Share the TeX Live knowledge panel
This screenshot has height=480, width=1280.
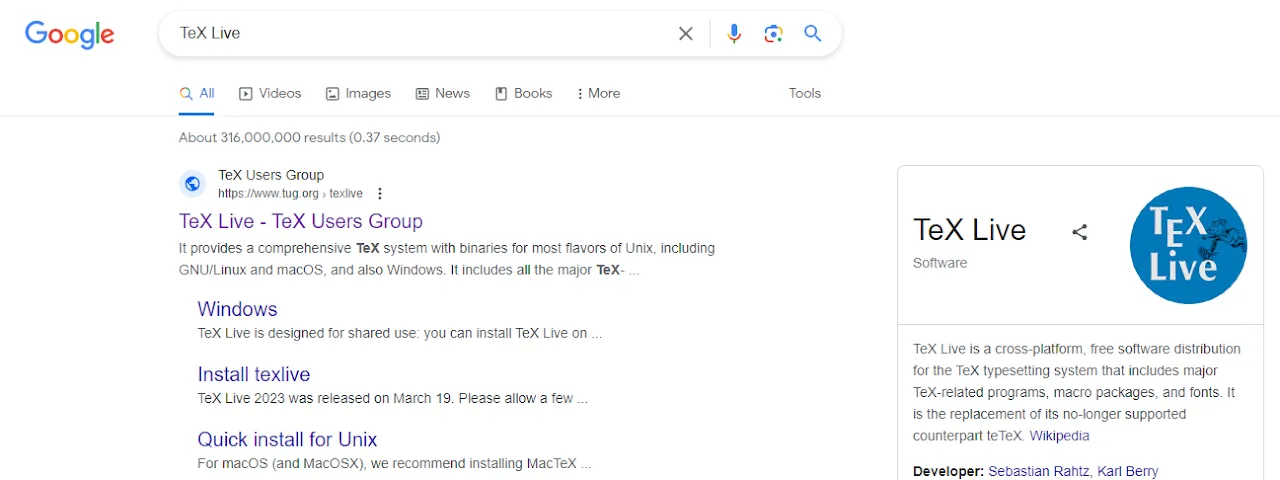coord(1079,232)
